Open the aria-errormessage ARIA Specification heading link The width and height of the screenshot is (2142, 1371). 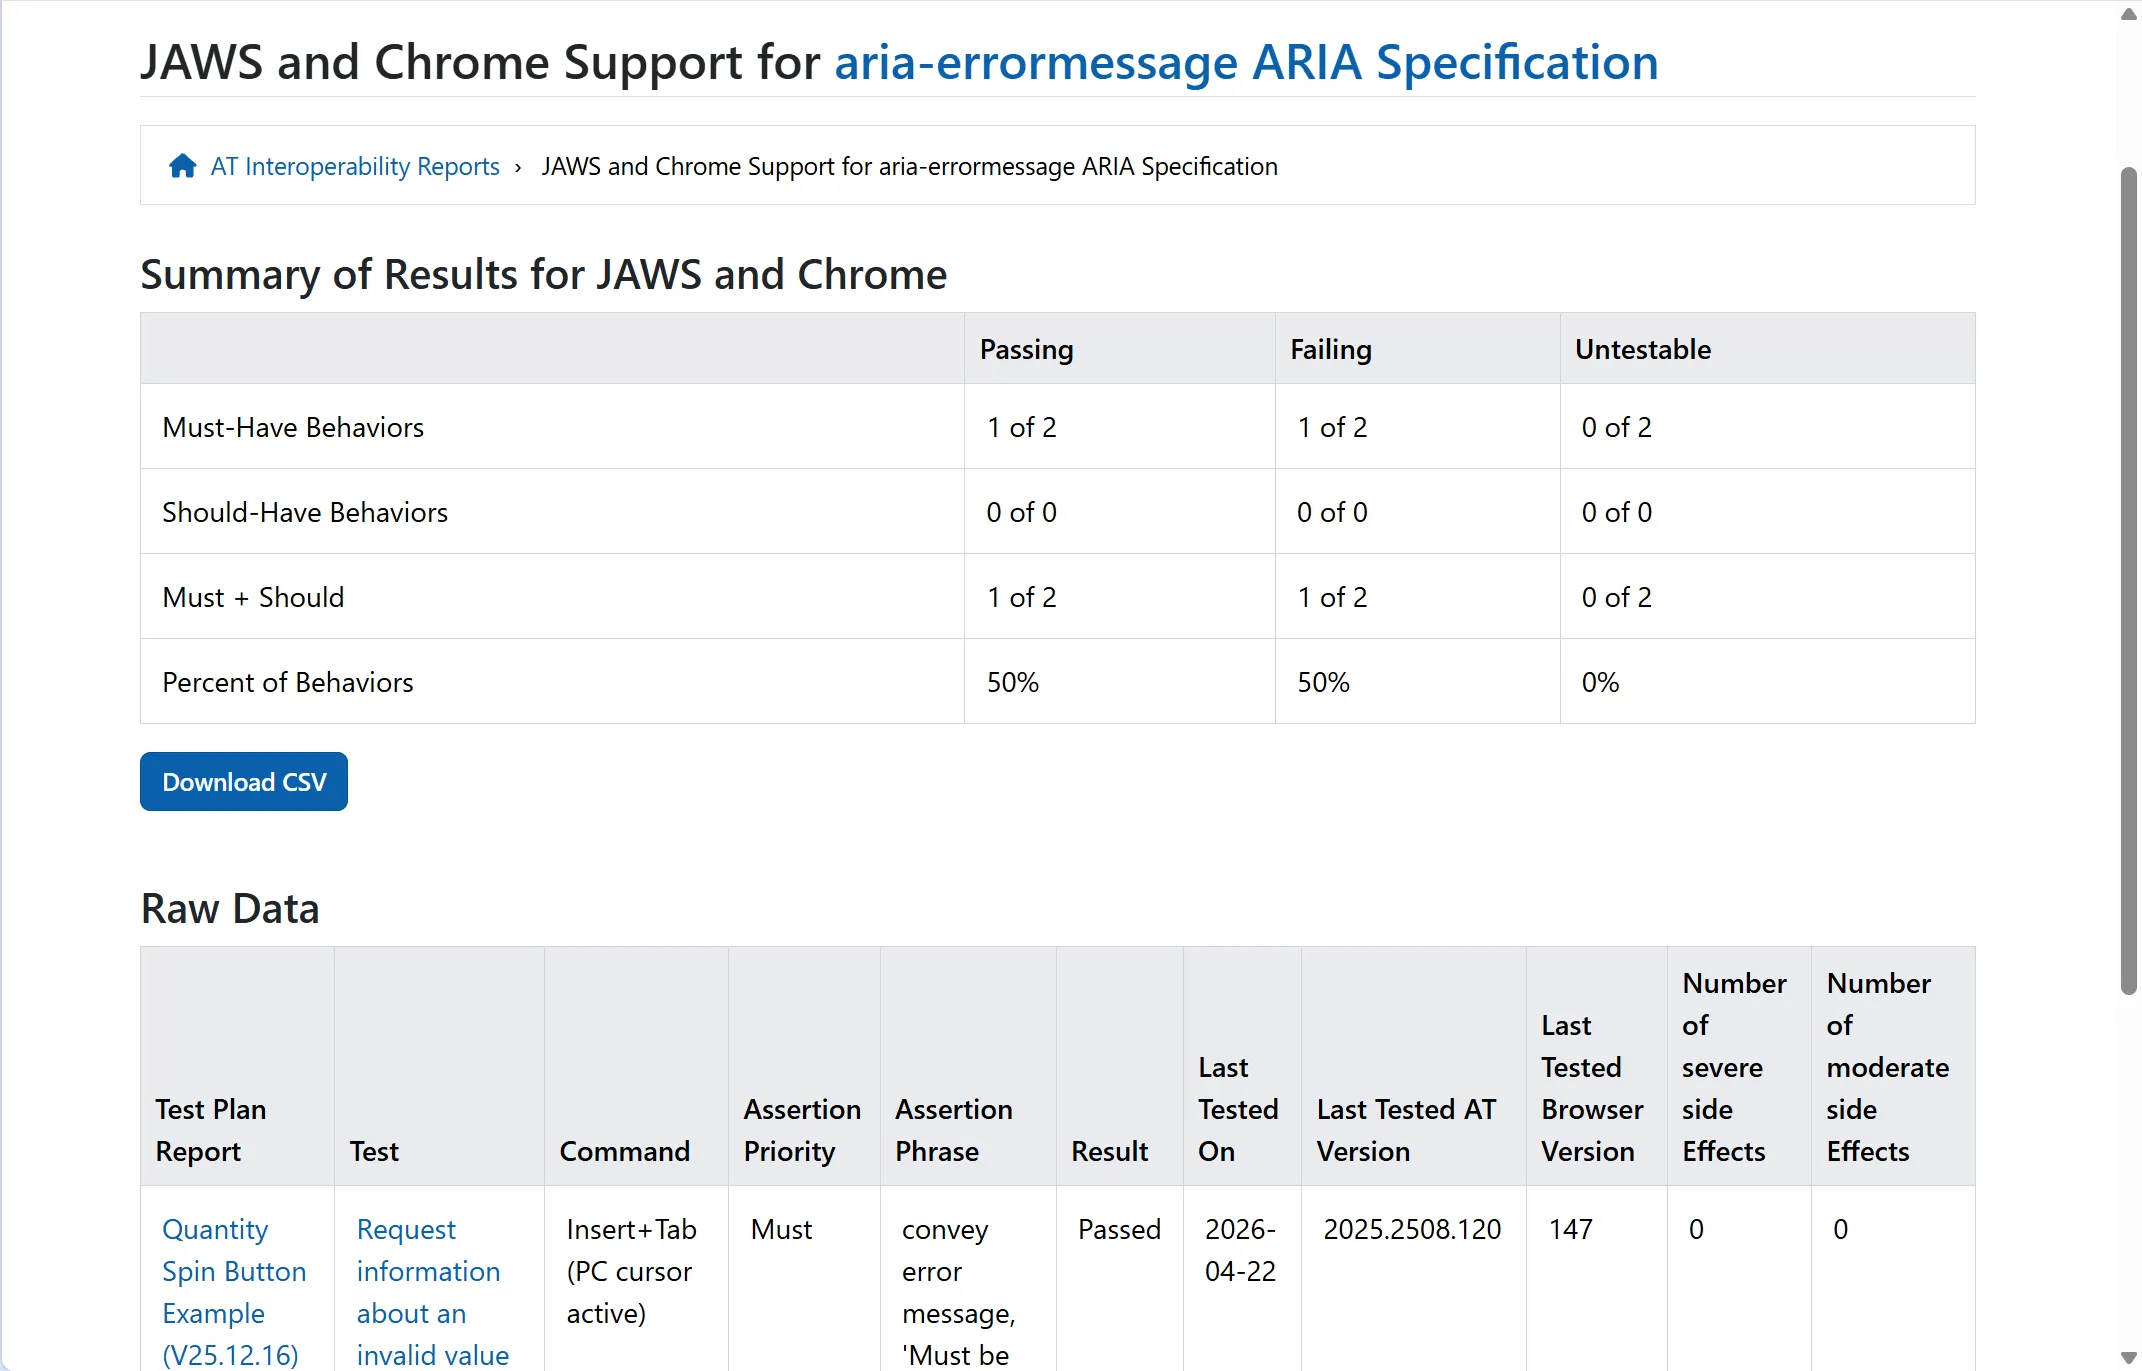tap(1246, 62)
